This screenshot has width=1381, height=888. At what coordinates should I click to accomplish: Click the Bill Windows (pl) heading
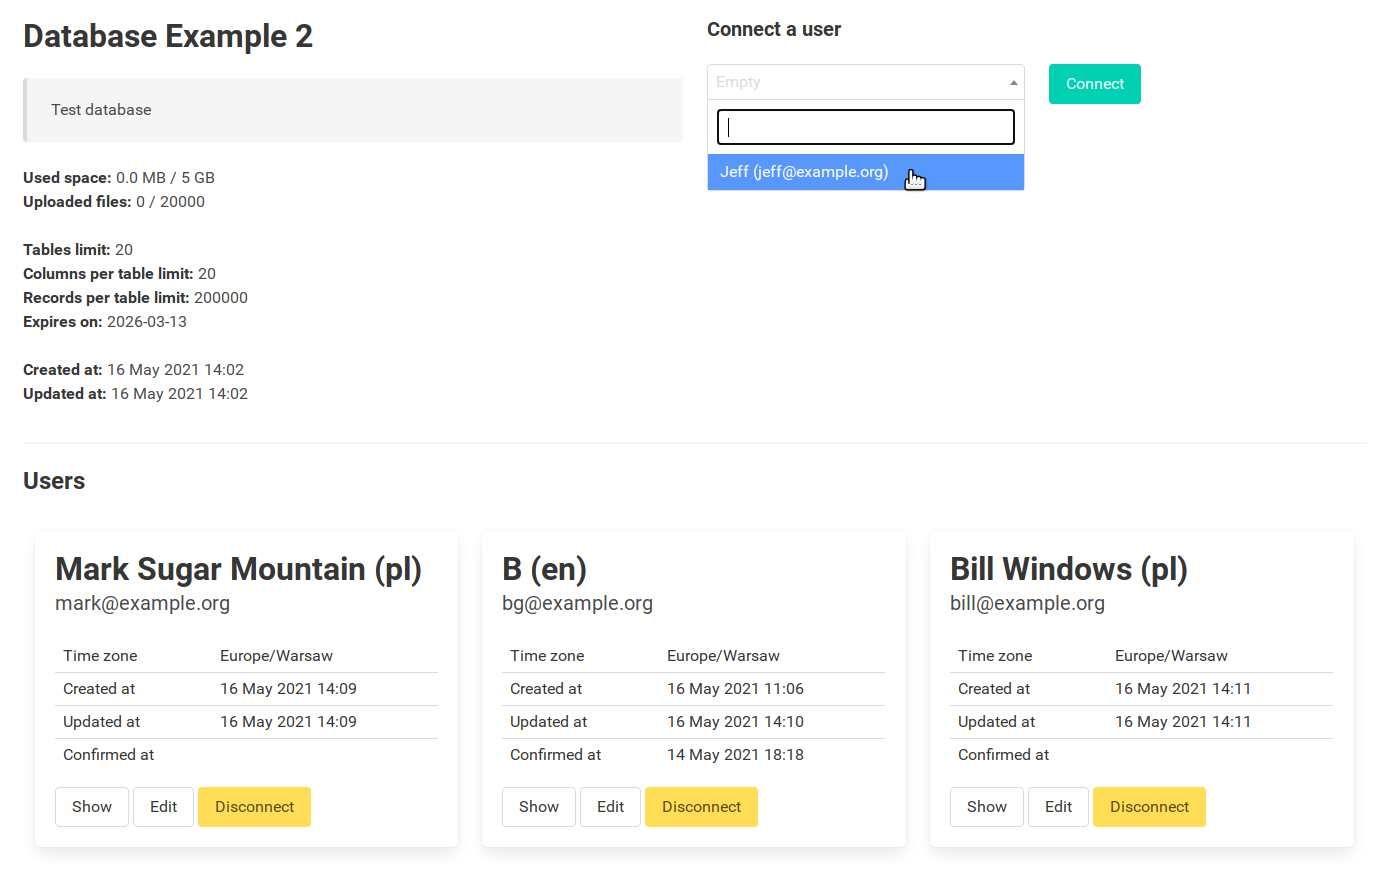click(1069, 569)
